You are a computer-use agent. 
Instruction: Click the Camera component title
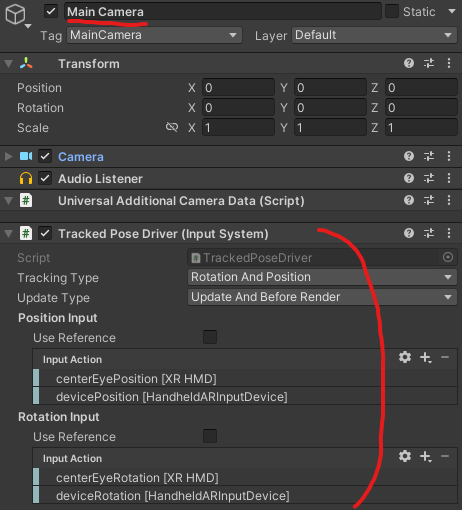tap(81, 157)
